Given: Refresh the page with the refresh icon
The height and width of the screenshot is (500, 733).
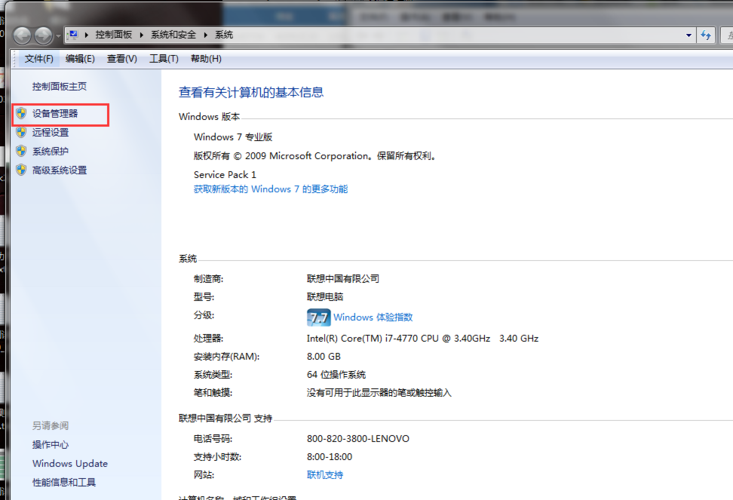Looking at the screenshot, I should pos(705,35).
